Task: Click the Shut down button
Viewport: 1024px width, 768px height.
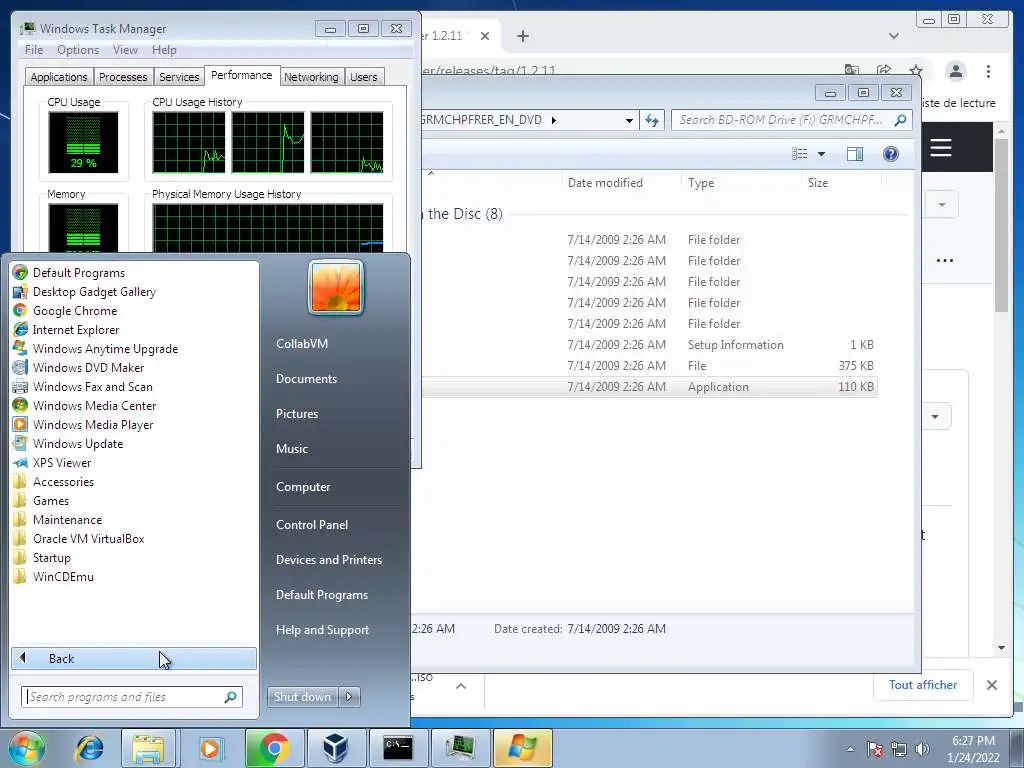Action: click(302, 697)
